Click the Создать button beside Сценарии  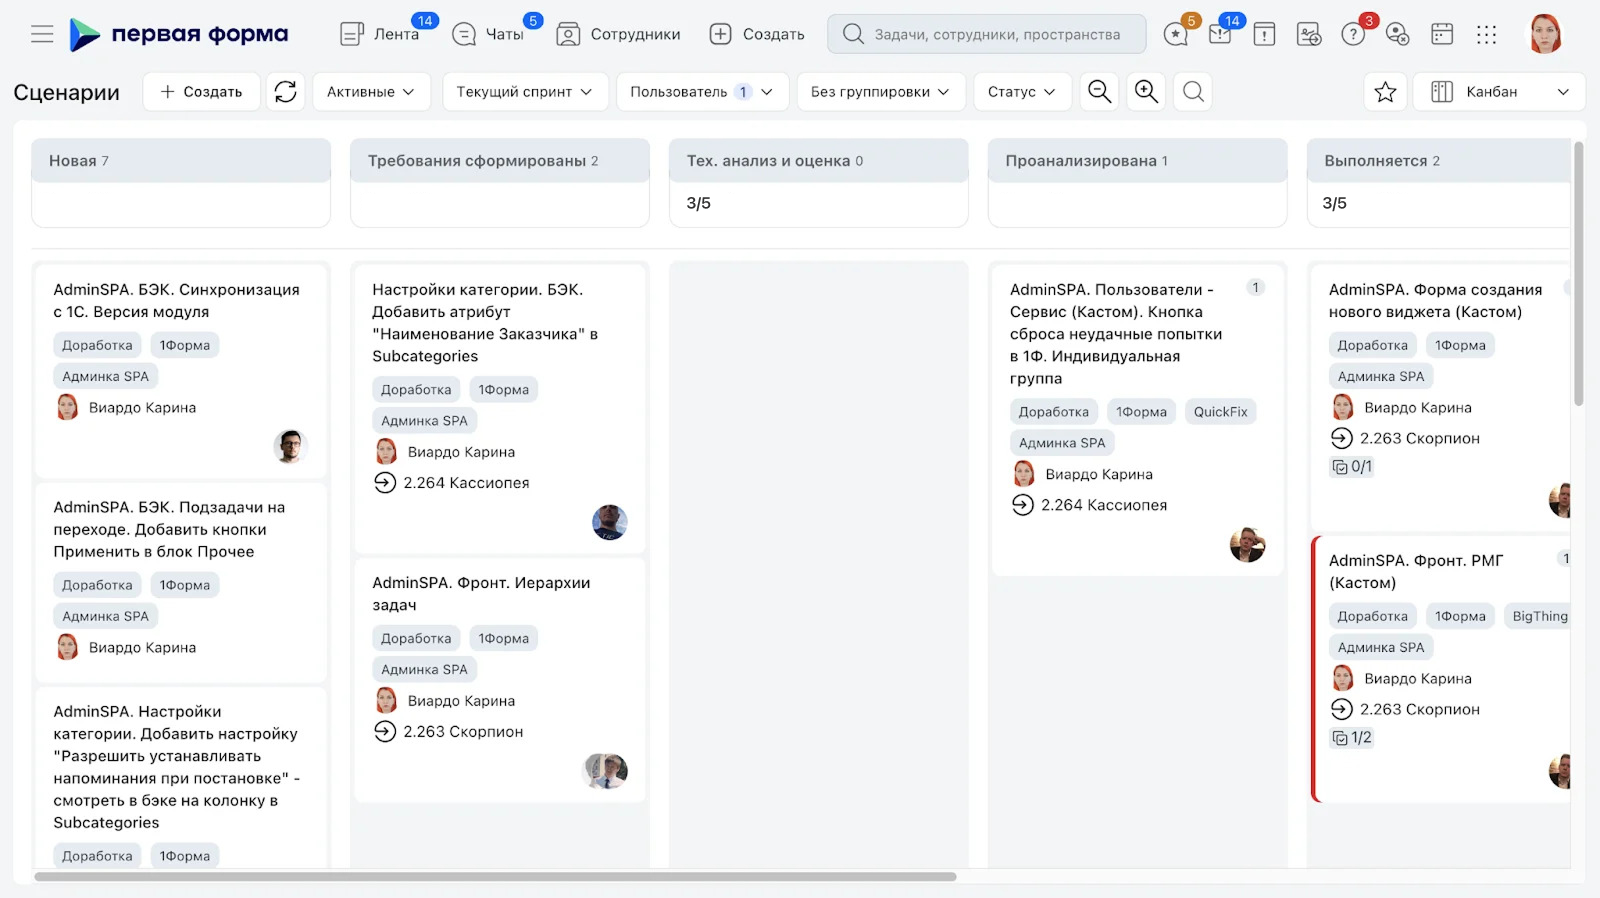click(201, 92)
